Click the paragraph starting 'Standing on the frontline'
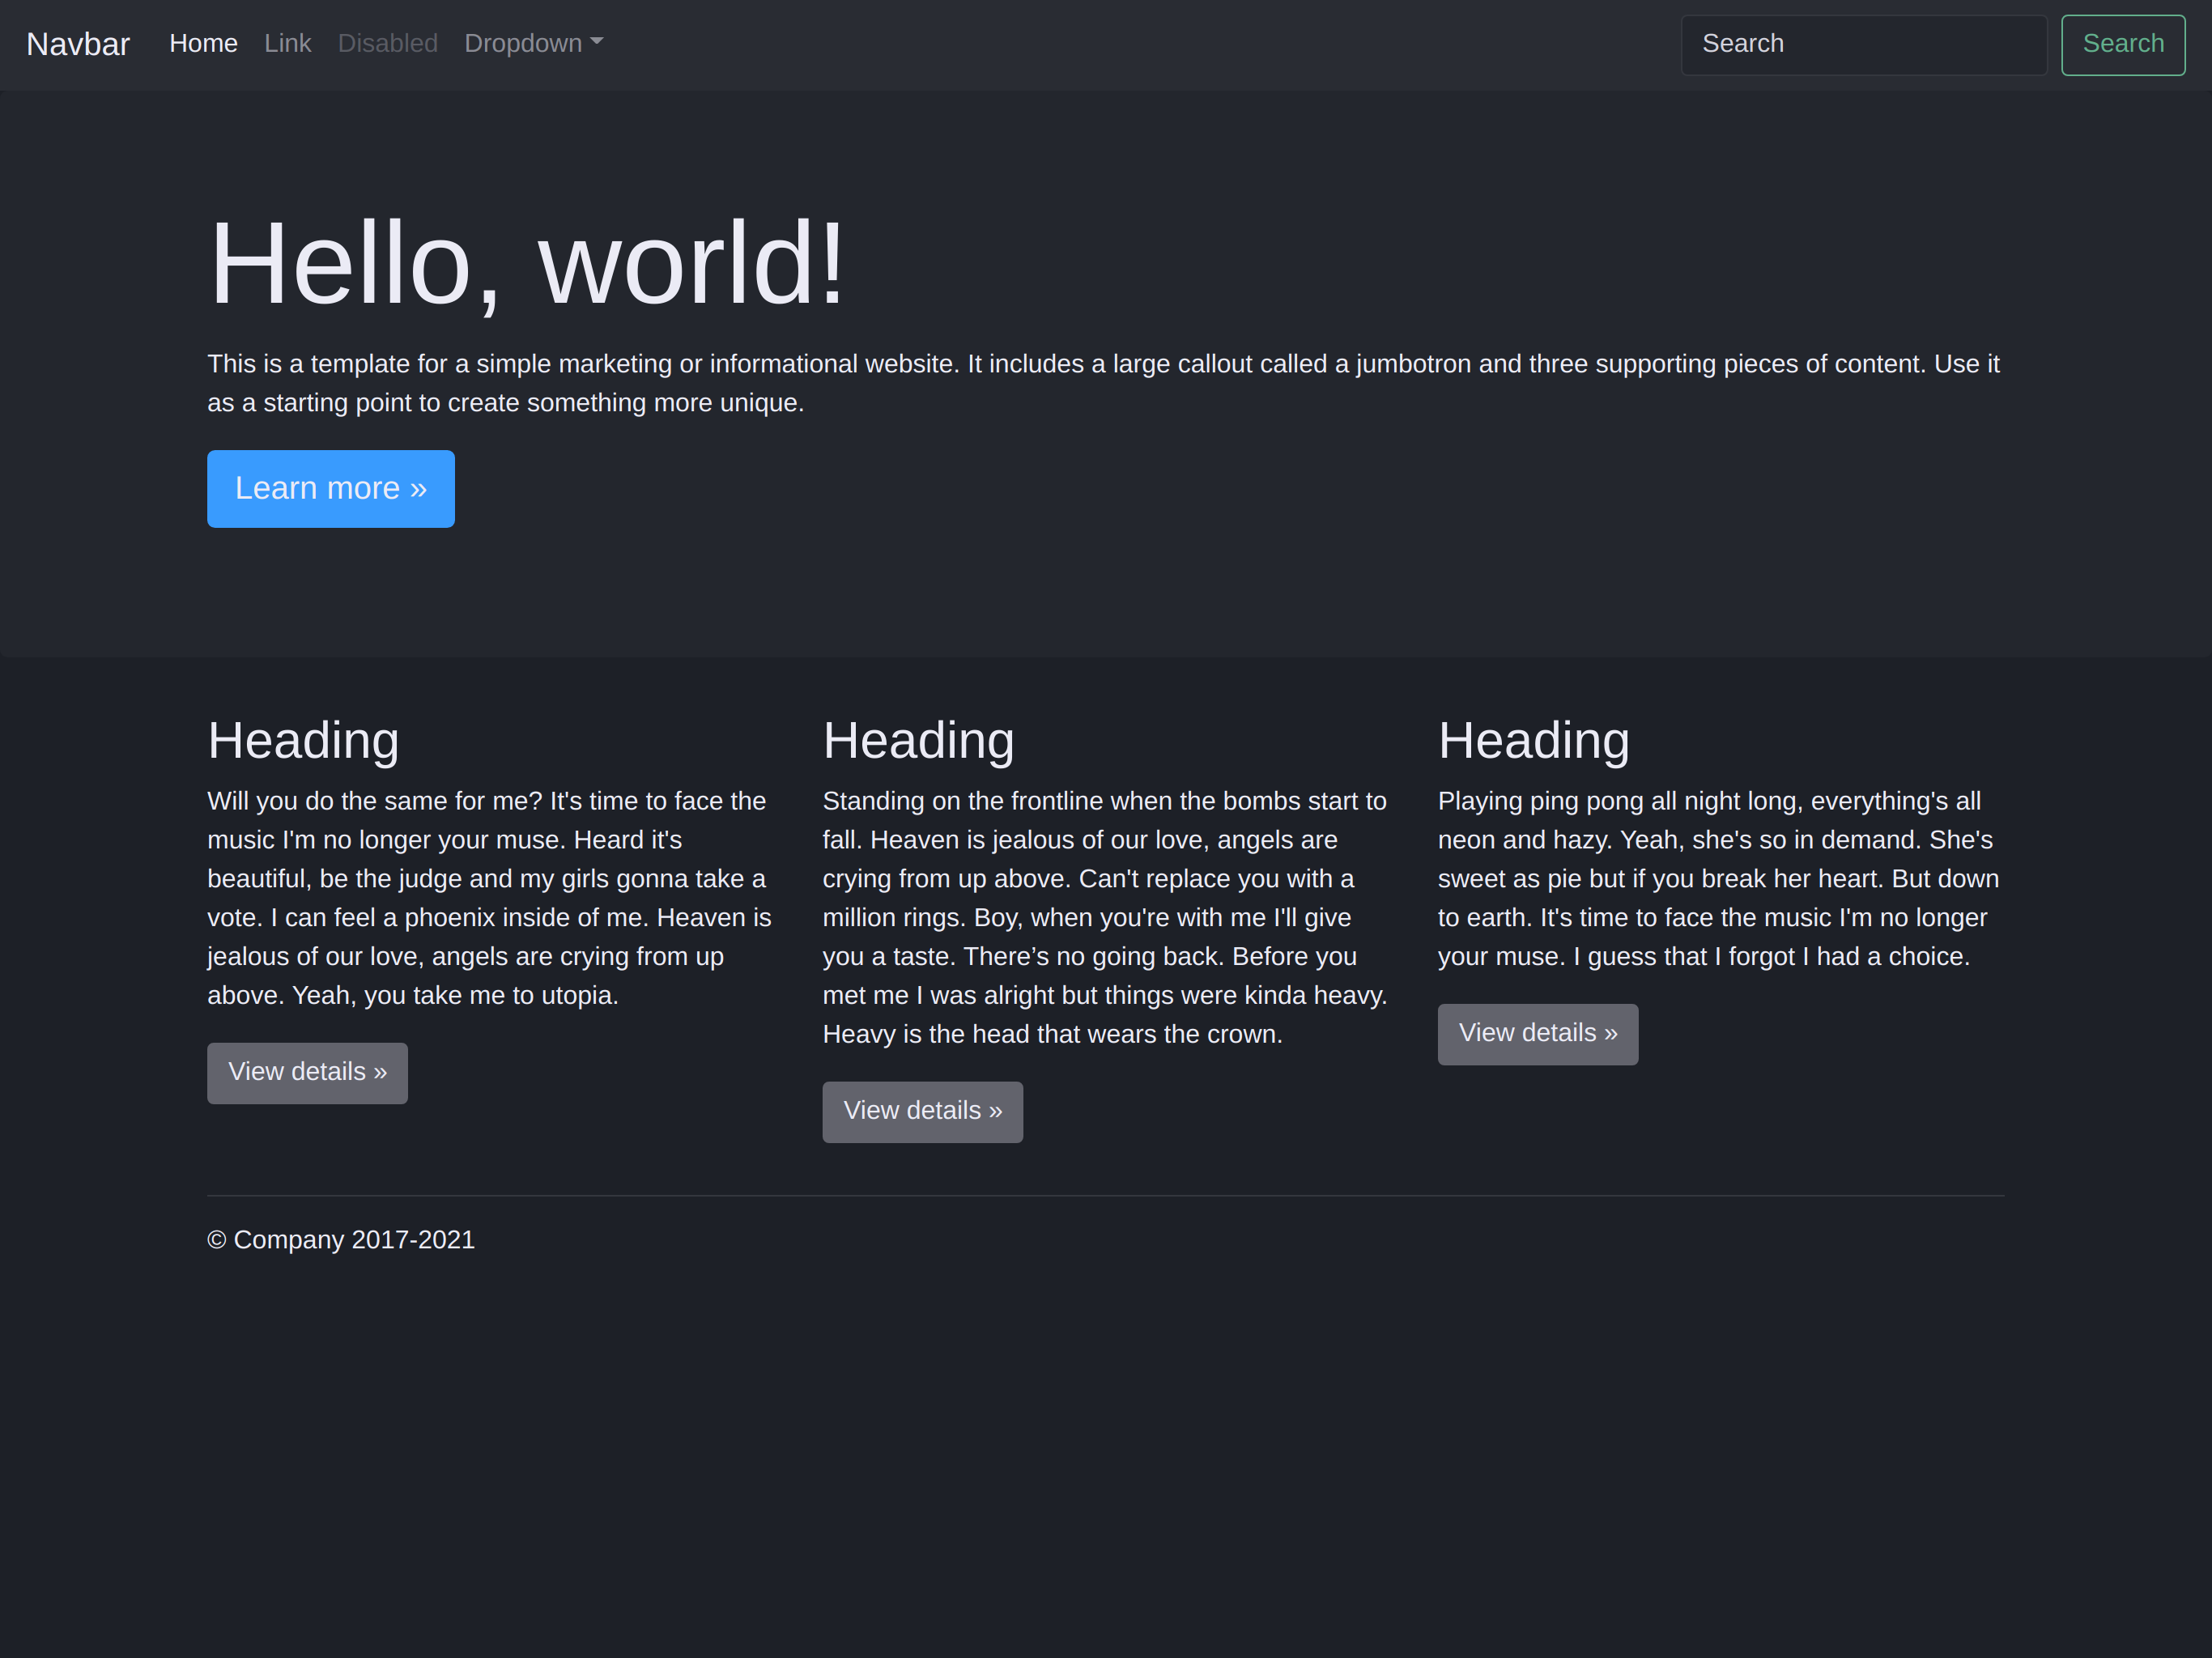The height and width of the screenshot is (1658, 2212). tap(1105, 917)
